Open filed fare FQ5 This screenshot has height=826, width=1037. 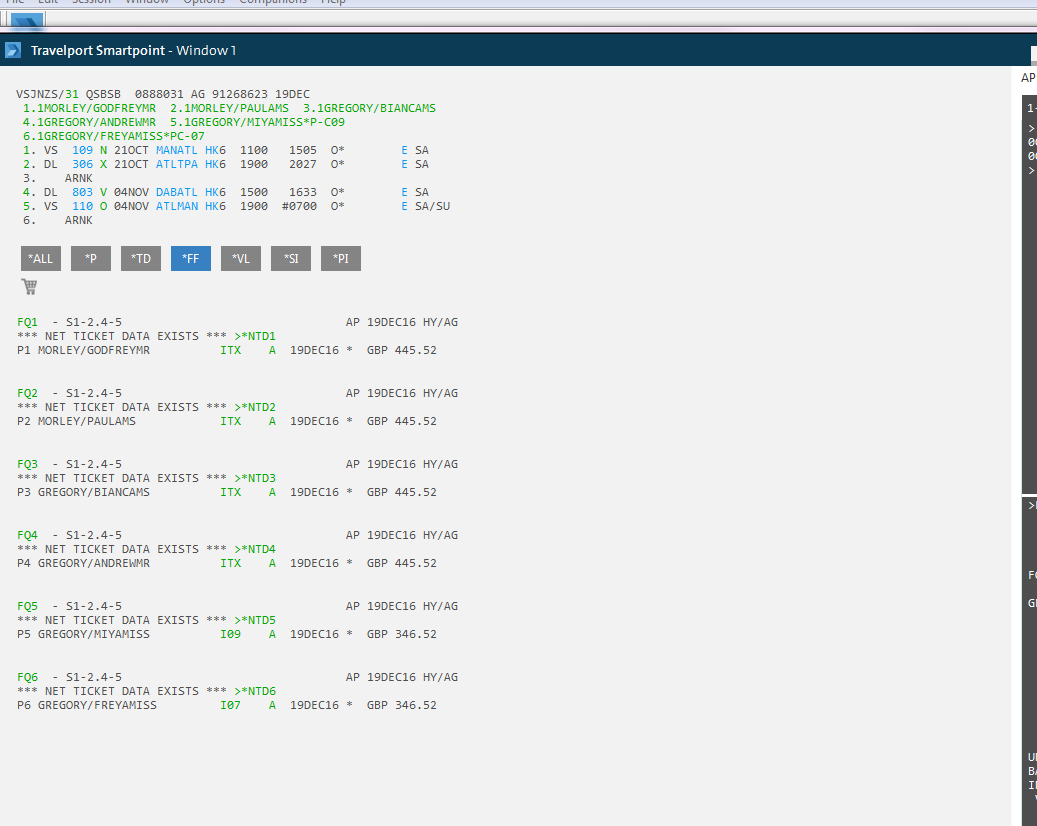tap(27, 606)
